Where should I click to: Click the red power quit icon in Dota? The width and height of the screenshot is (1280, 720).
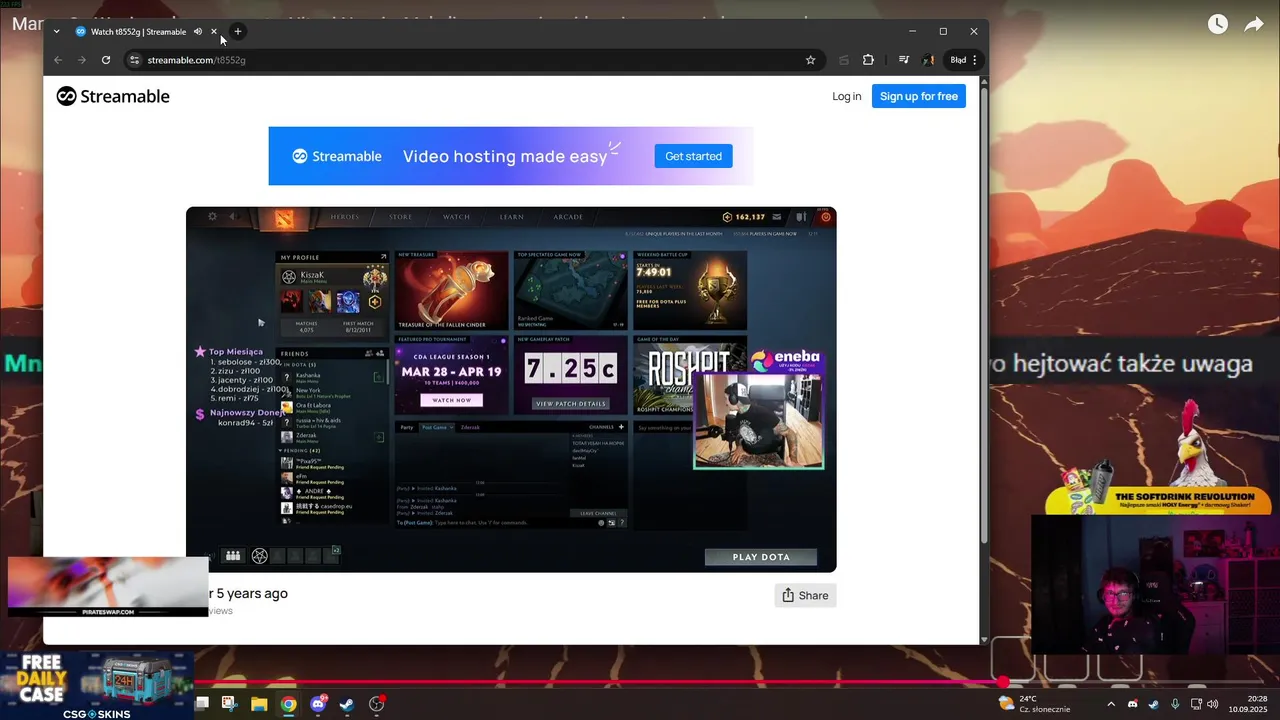point(826,216)
